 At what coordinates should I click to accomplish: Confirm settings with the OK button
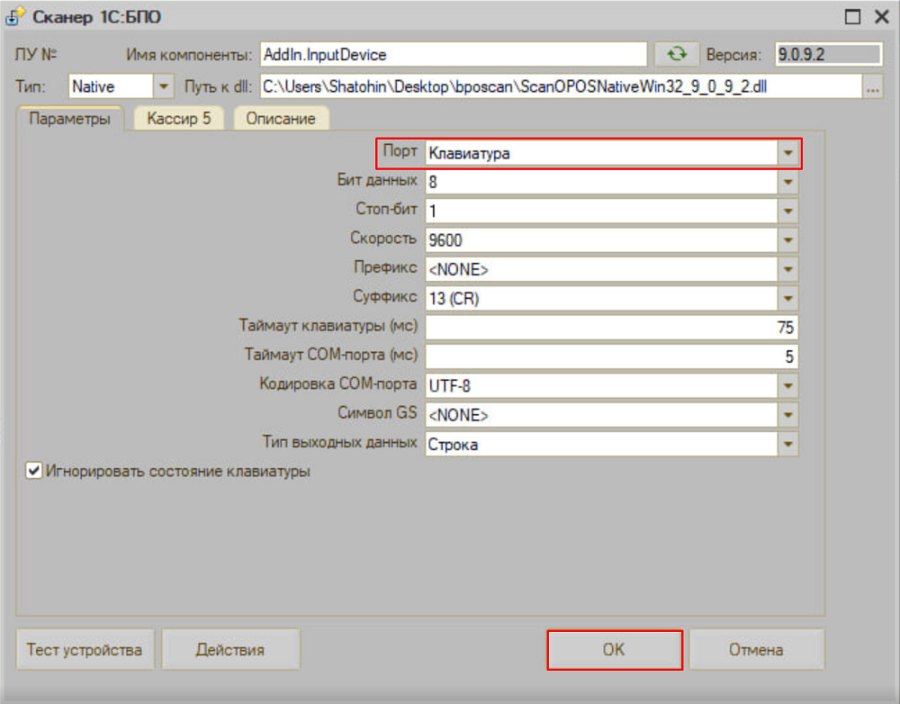[x=614, y=649]
